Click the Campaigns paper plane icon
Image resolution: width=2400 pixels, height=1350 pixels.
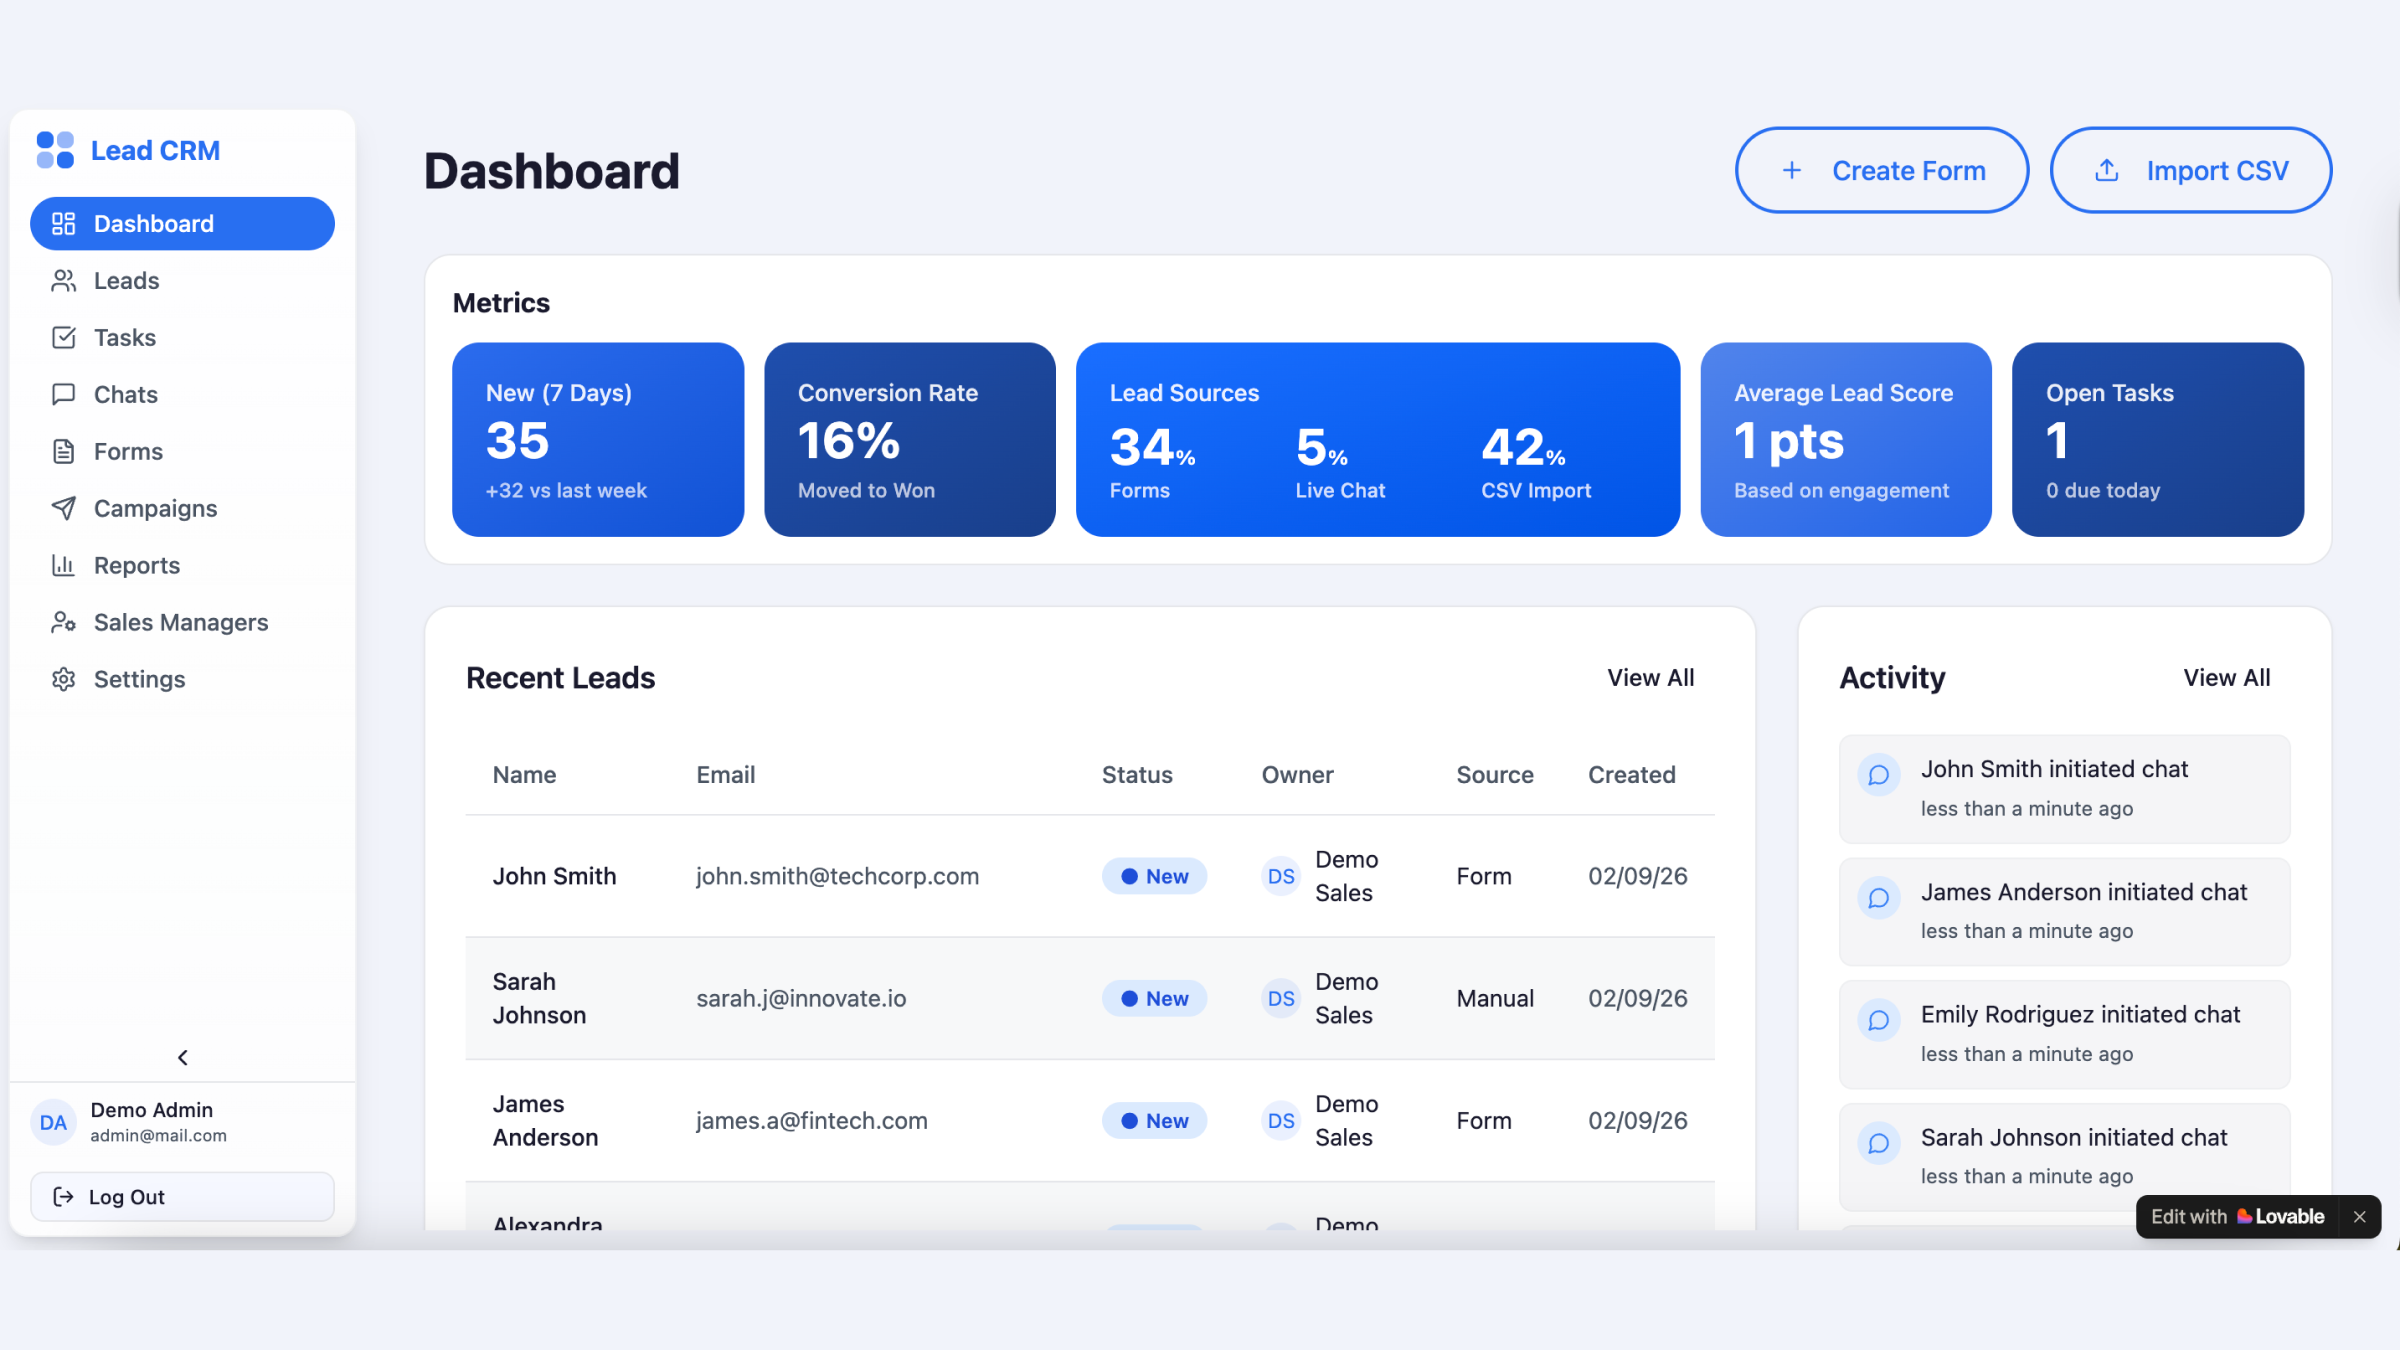tap(63, 509)
